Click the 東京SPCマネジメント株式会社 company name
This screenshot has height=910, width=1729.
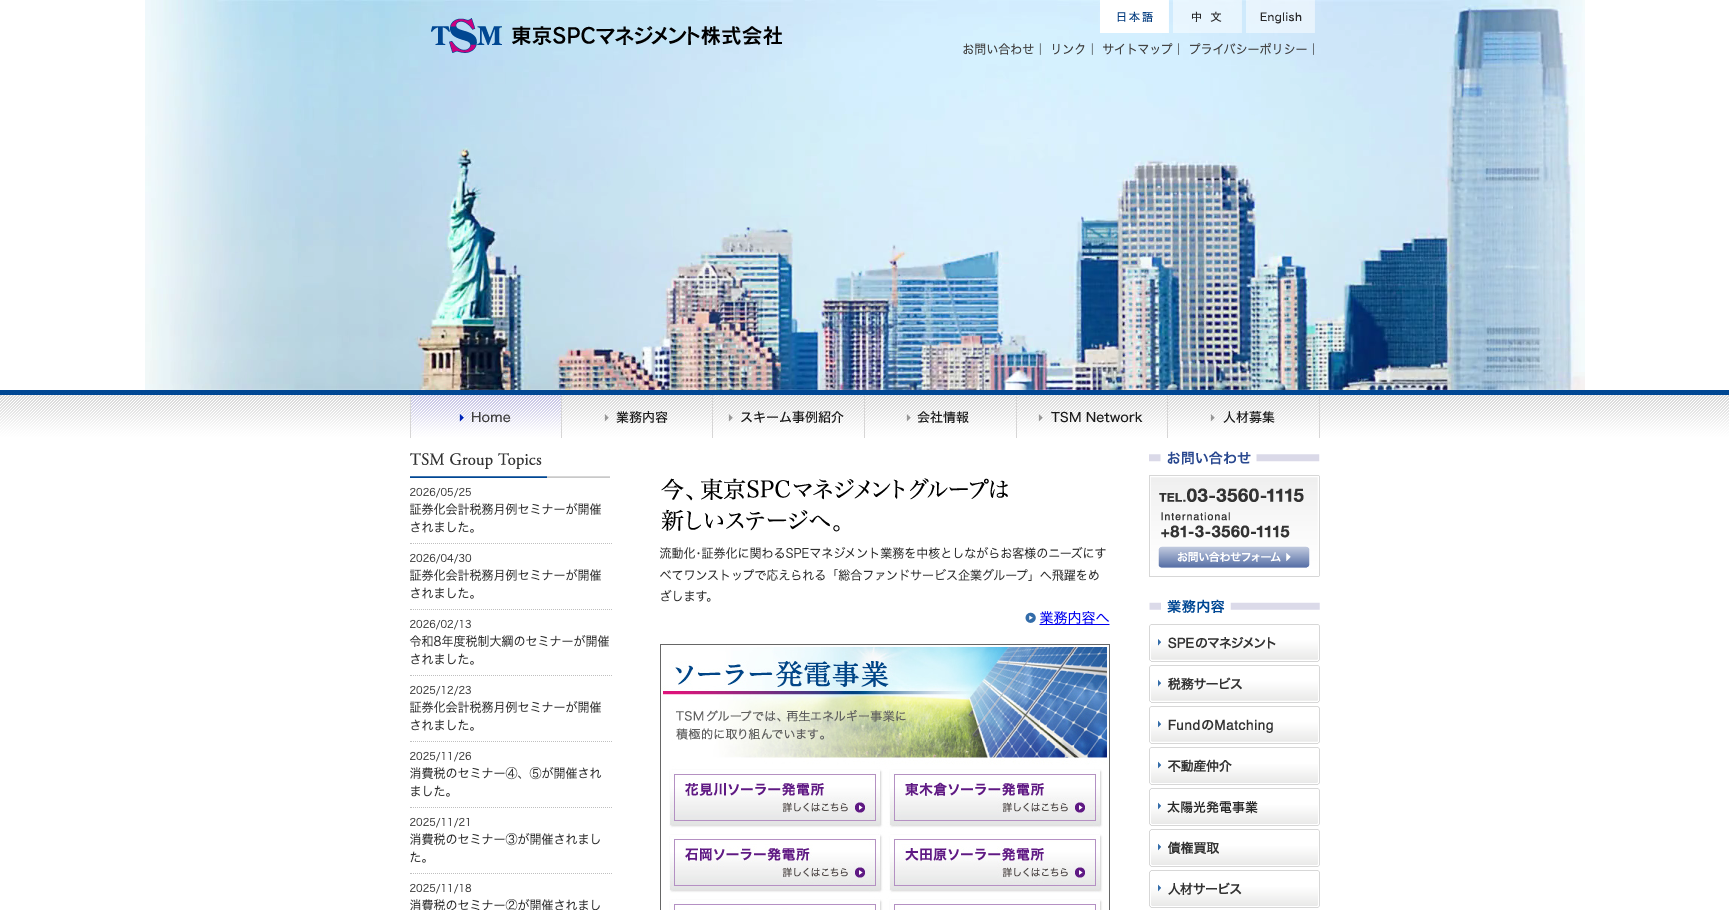[647, 36]
